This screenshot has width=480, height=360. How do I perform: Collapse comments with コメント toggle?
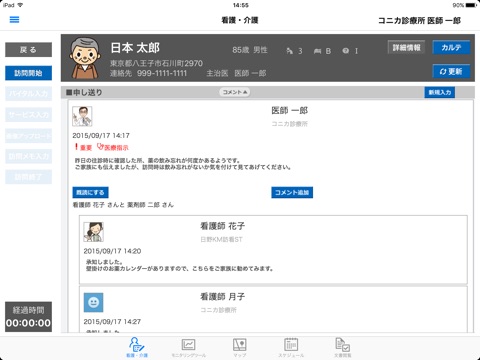coord(235,92)
